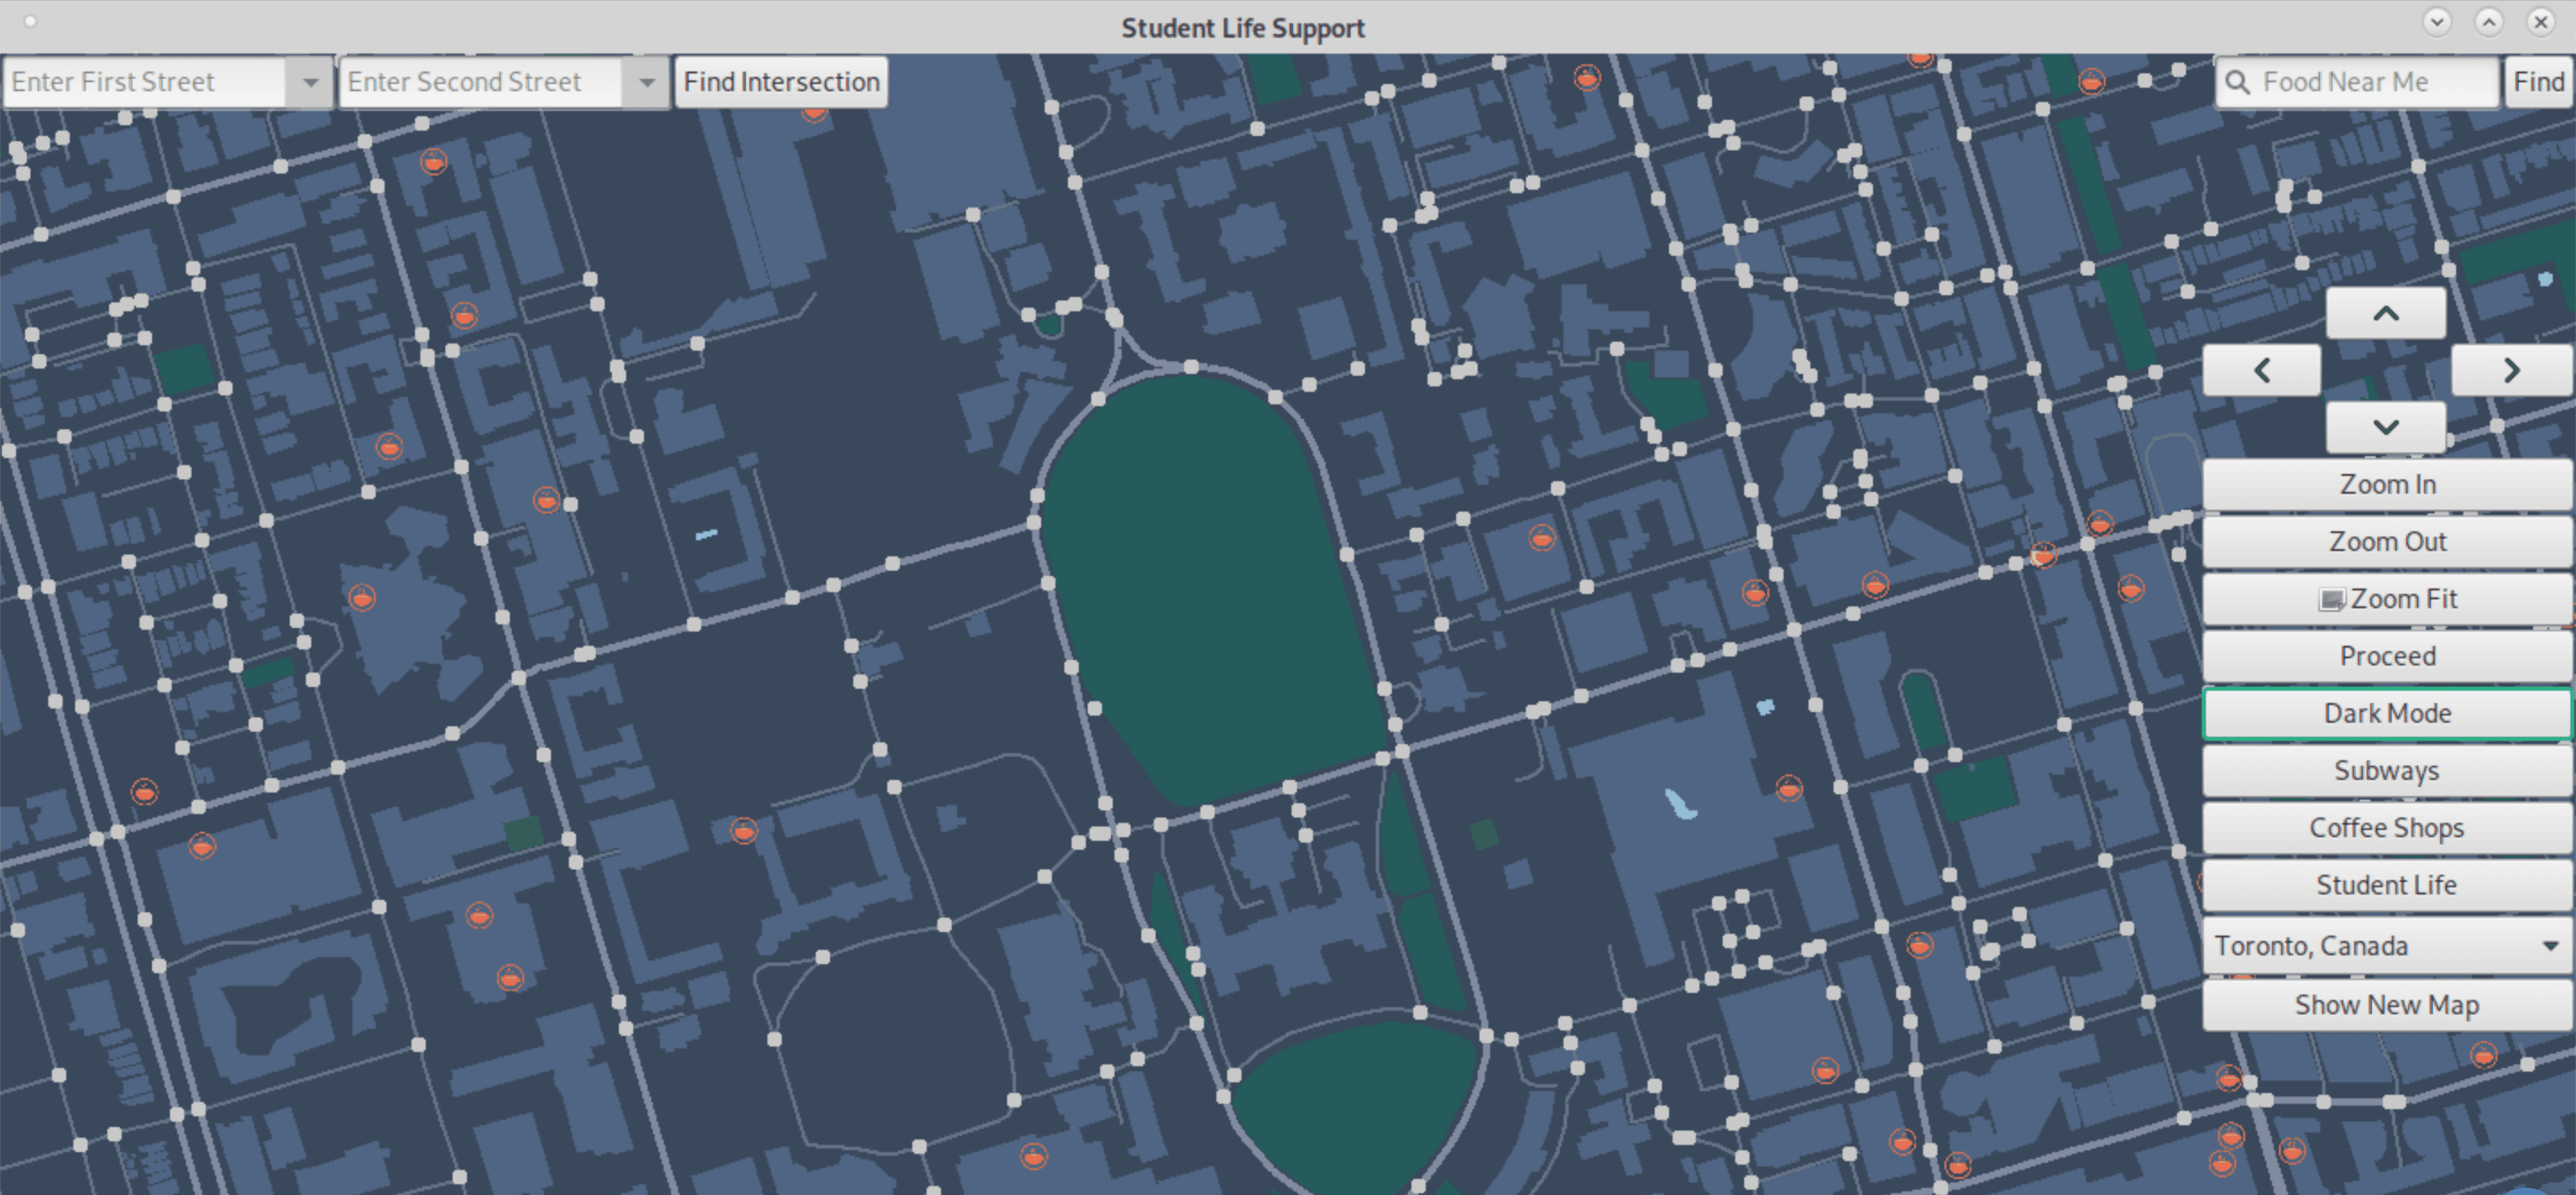Expand the Enter First Street dropdown arrow
The height and width of the screenshot is (1195, 2576).
coord(310,82)
